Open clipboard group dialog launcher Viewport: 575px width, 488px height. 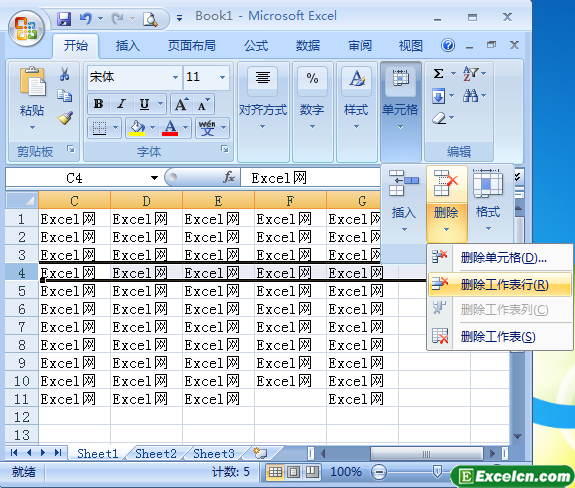click(70, 149)
